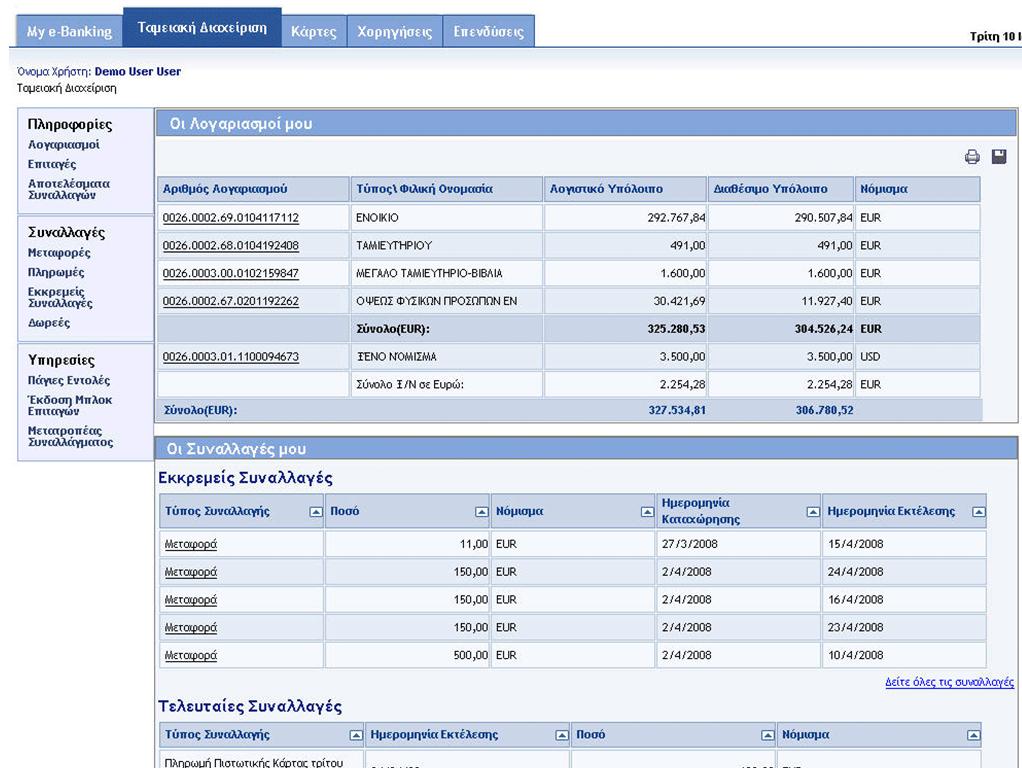This screenshot has height=768, width=1022.
Task: Open Λογαριασμοί in the sidebar
Action: pyautogui.click(x=64, y=145)
